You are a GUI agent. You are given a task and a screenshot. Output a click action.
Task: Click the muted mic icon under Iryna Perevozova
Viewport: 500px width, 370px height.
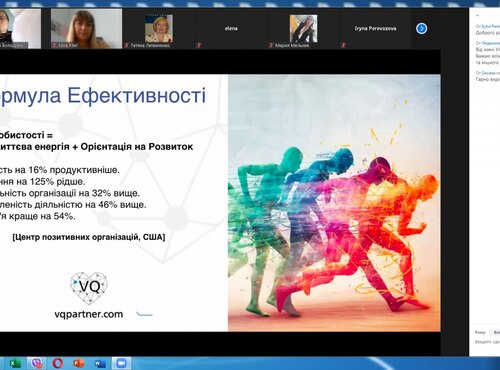coord(344,45)
